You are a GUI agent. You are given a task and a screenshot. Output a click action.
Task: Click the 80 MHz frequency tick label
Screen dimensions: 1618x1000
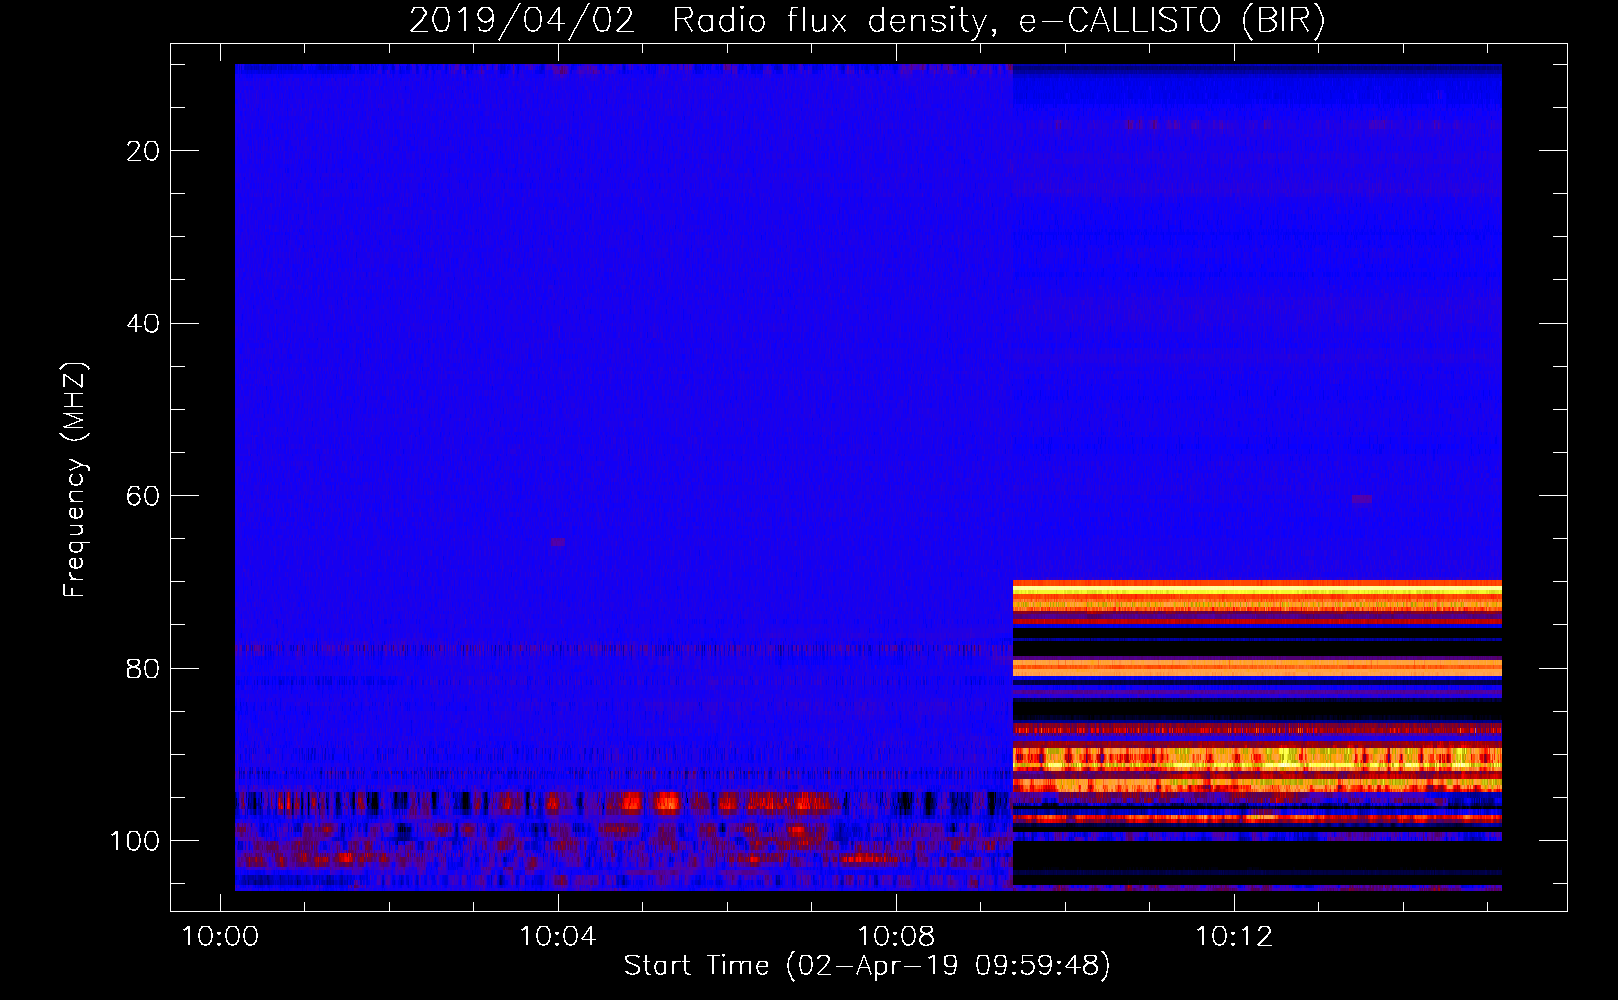[143, 669]
